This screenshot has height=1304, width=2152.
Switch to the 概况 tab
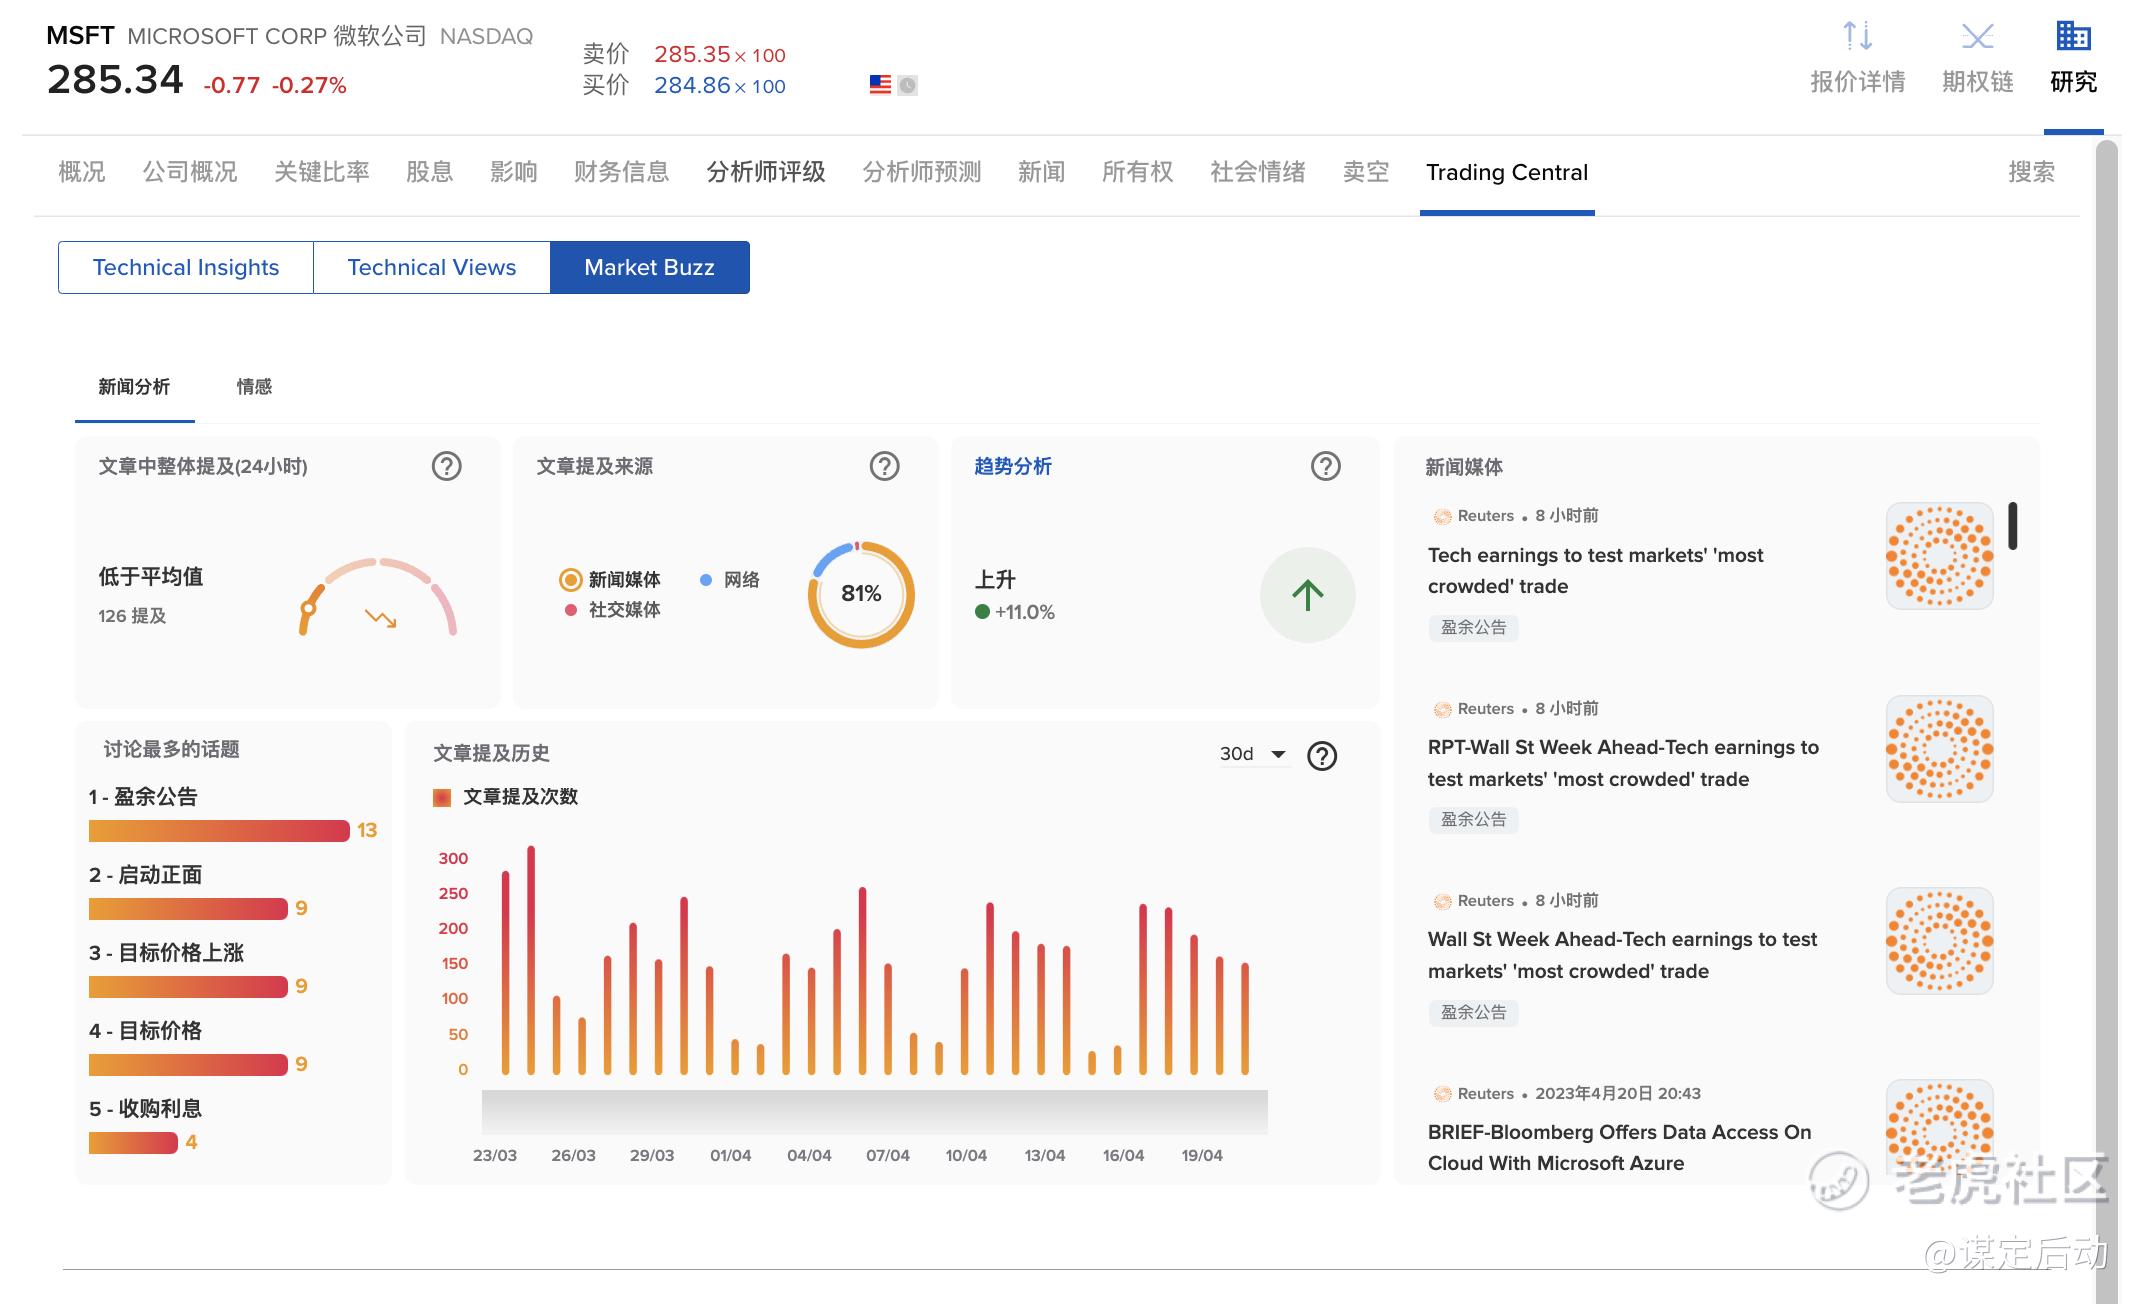tap(81, 172)
